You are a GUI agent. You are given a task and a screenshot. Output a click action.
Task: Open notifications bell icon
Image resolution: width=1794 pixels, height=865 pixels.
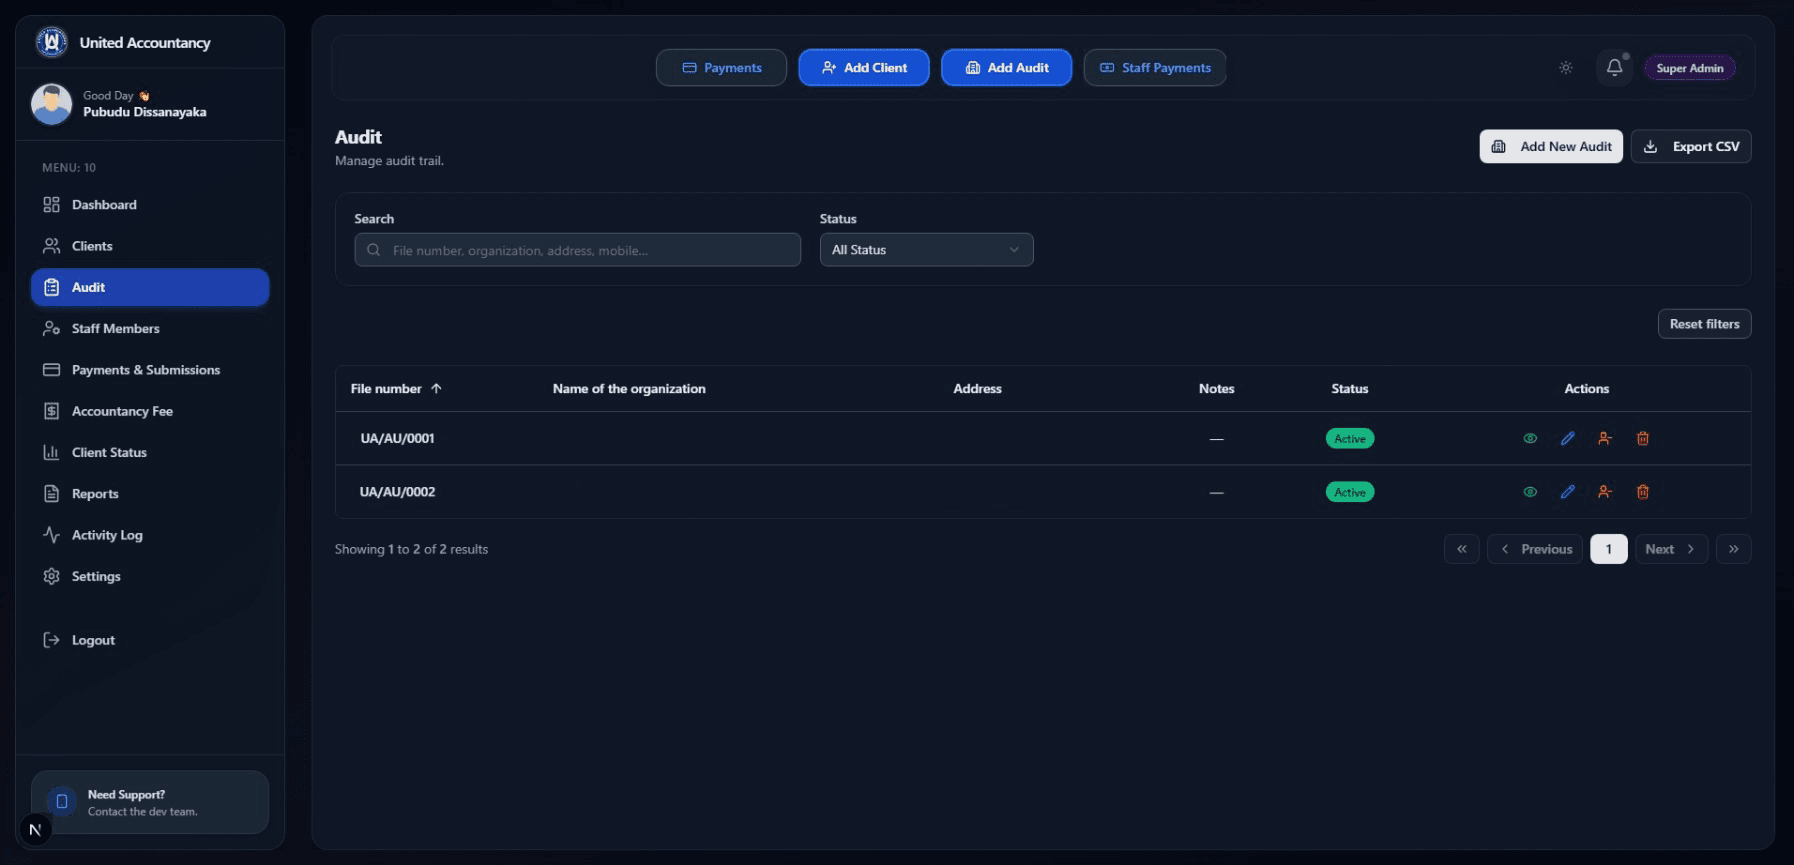tap(1614, 68)
